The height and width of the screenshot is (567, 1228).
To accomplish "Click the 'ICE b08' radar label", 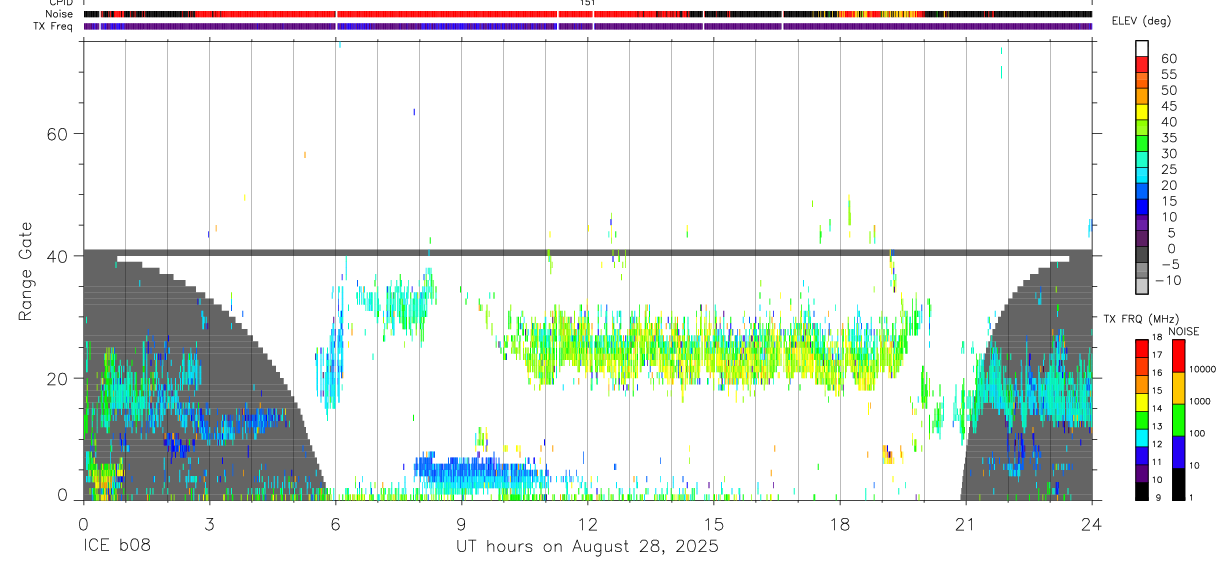I will pyautogui.click(x=116, y=547).
